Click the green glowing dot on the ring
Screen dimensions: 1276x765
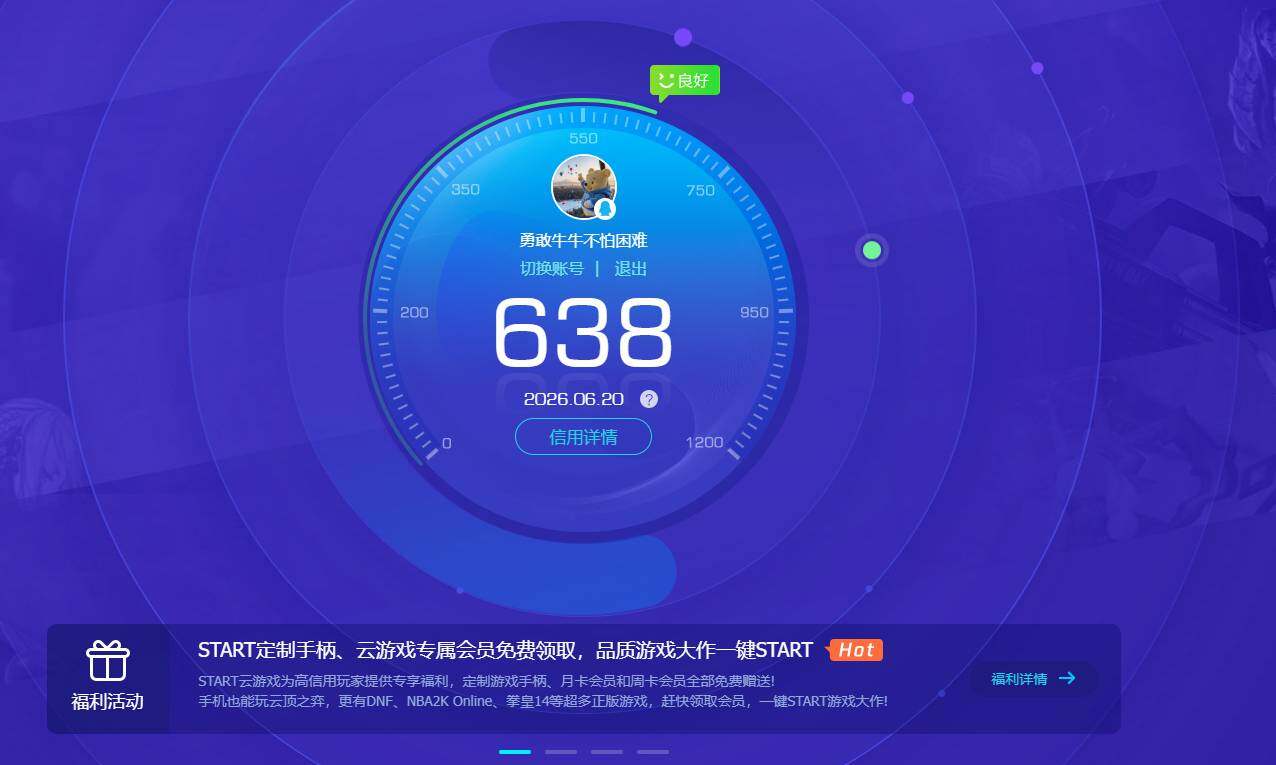pyautogui.click(x=872, y=250)
